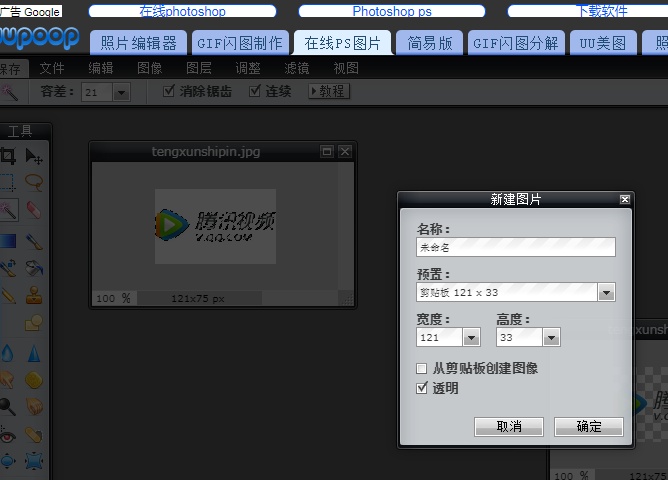Click the 名称 name input field
Screen dimensions: 668x480
[515, 247]
